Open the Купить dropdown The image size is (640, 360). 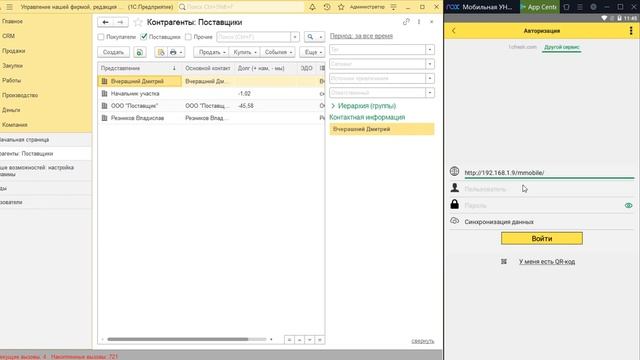(x=244, y=52)
